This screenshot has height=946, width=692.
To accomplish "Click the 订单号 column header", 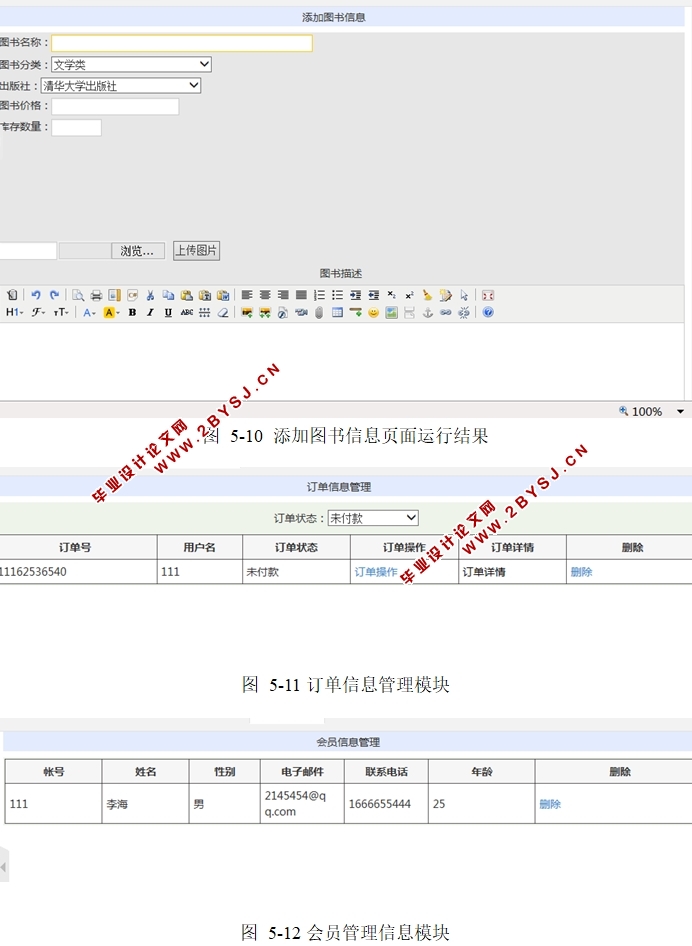I will click(x=75, y=547).
